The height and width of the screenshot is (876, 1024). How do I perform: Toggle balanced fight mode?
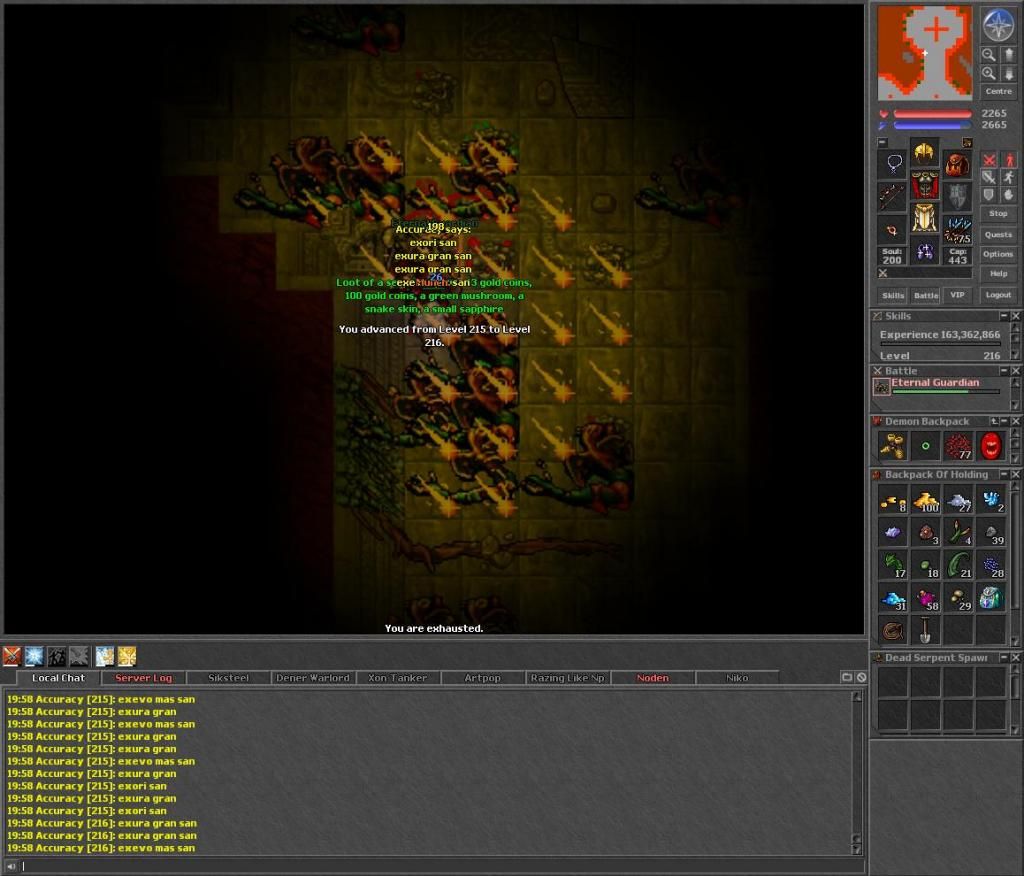[x=989, y=177]
